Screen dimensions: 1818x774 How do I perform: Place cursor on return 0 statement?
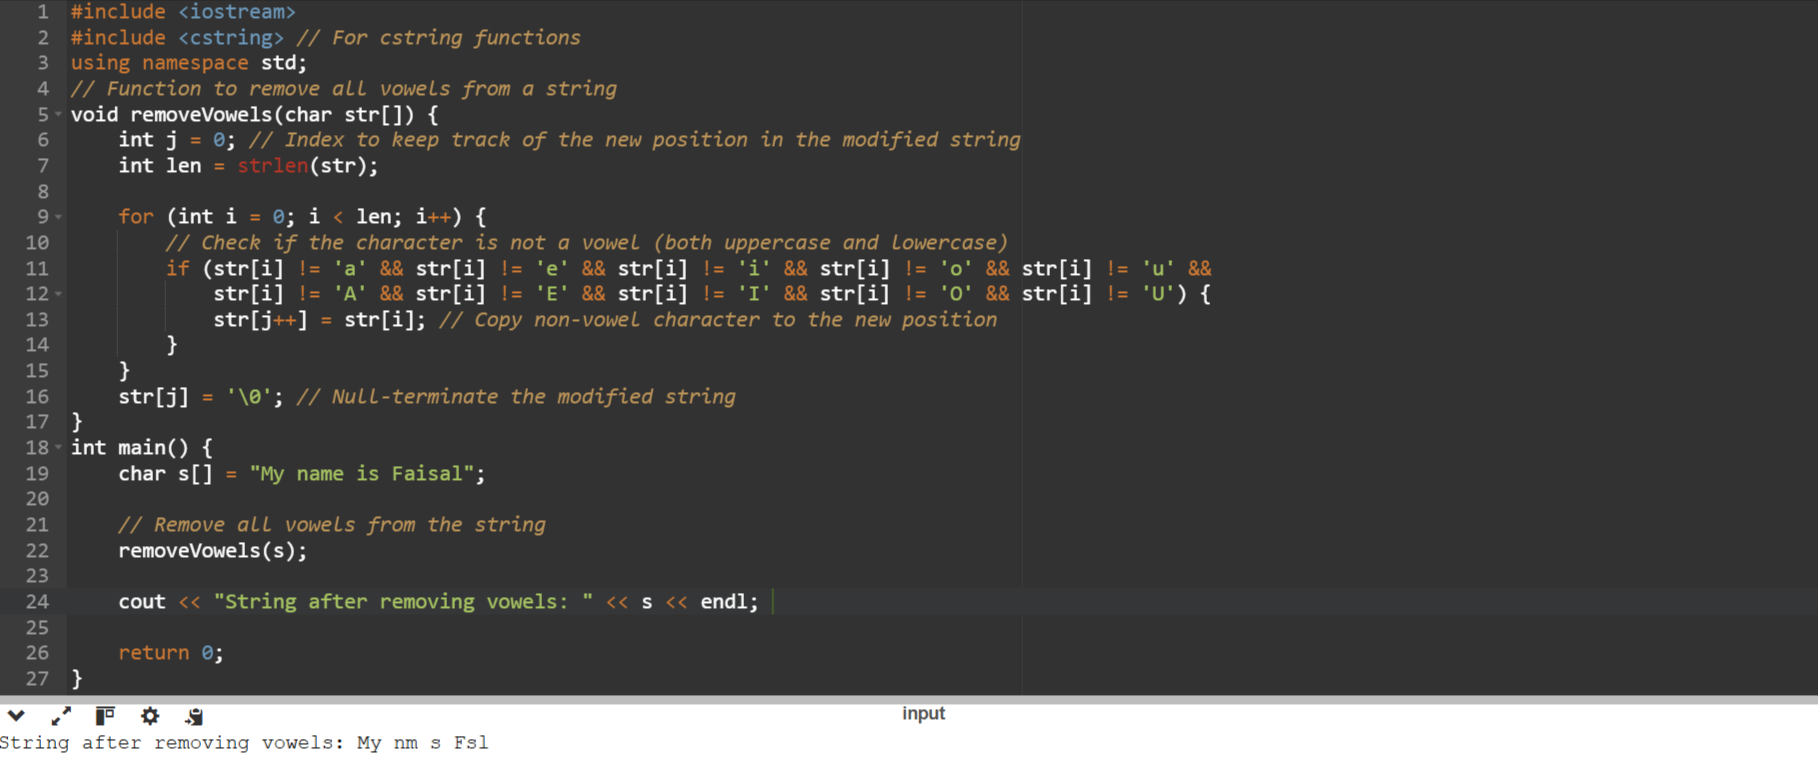tap(170, 653)
